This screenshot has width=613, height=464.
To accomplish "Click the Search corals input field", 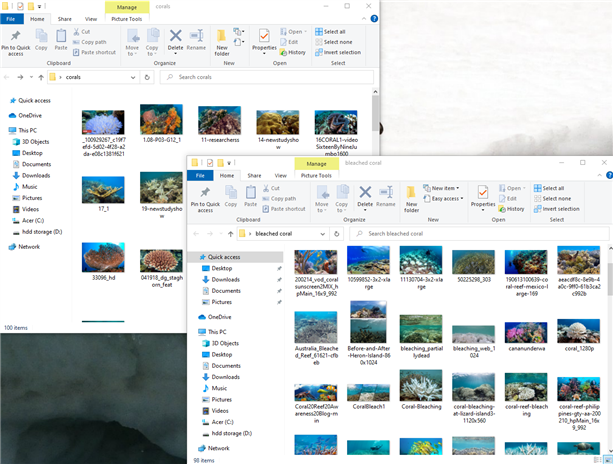I will [267, 77].
